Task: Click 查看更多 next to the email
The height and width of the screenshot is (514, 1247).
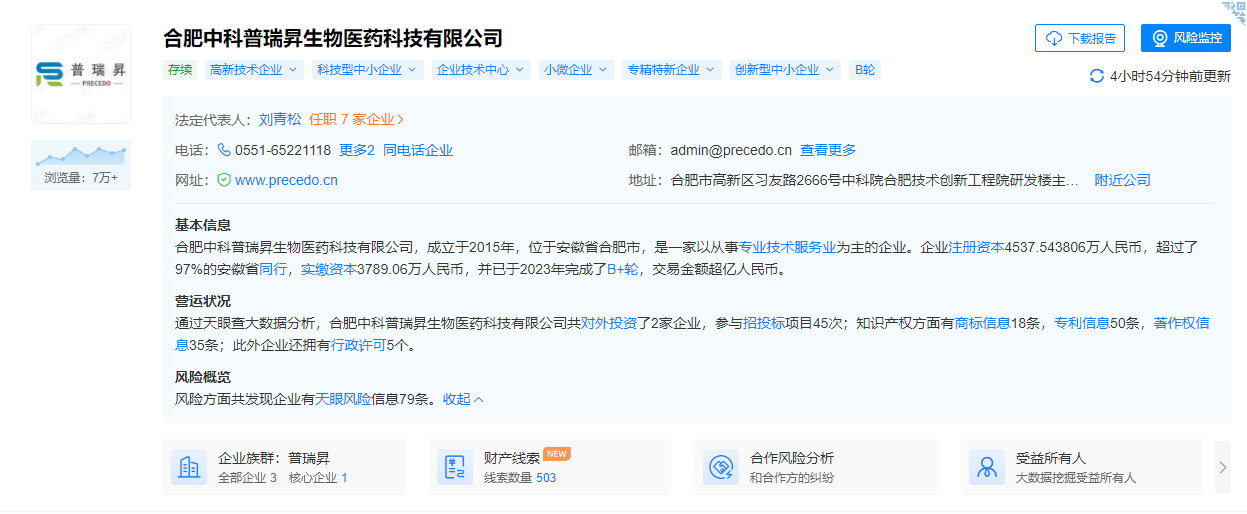Action: tap(828, 150)
